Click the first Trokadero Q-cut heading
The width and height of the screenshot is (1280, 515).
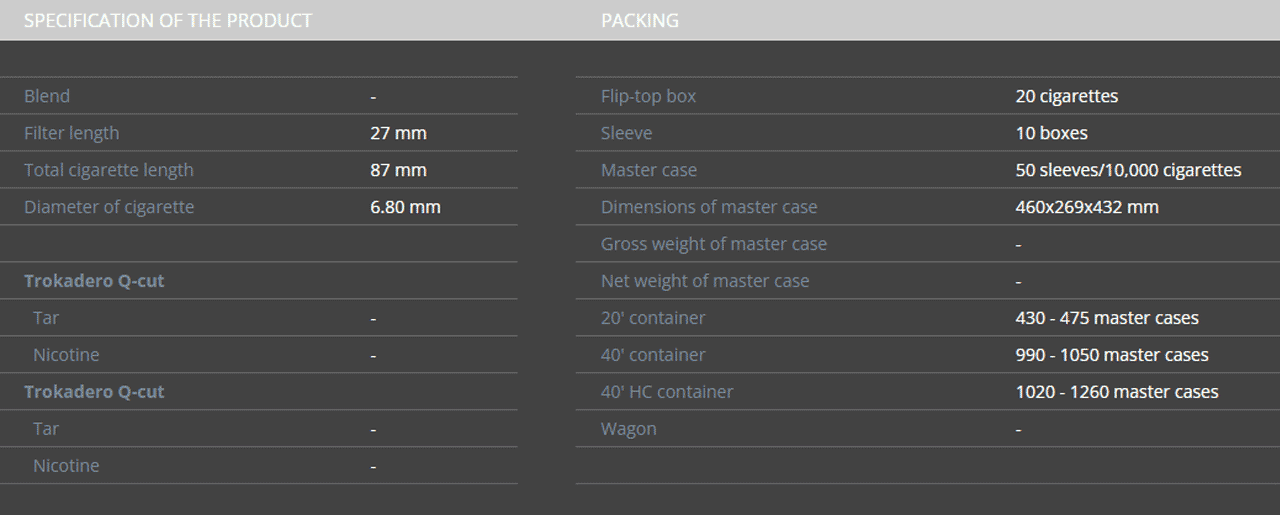[94, 281]
